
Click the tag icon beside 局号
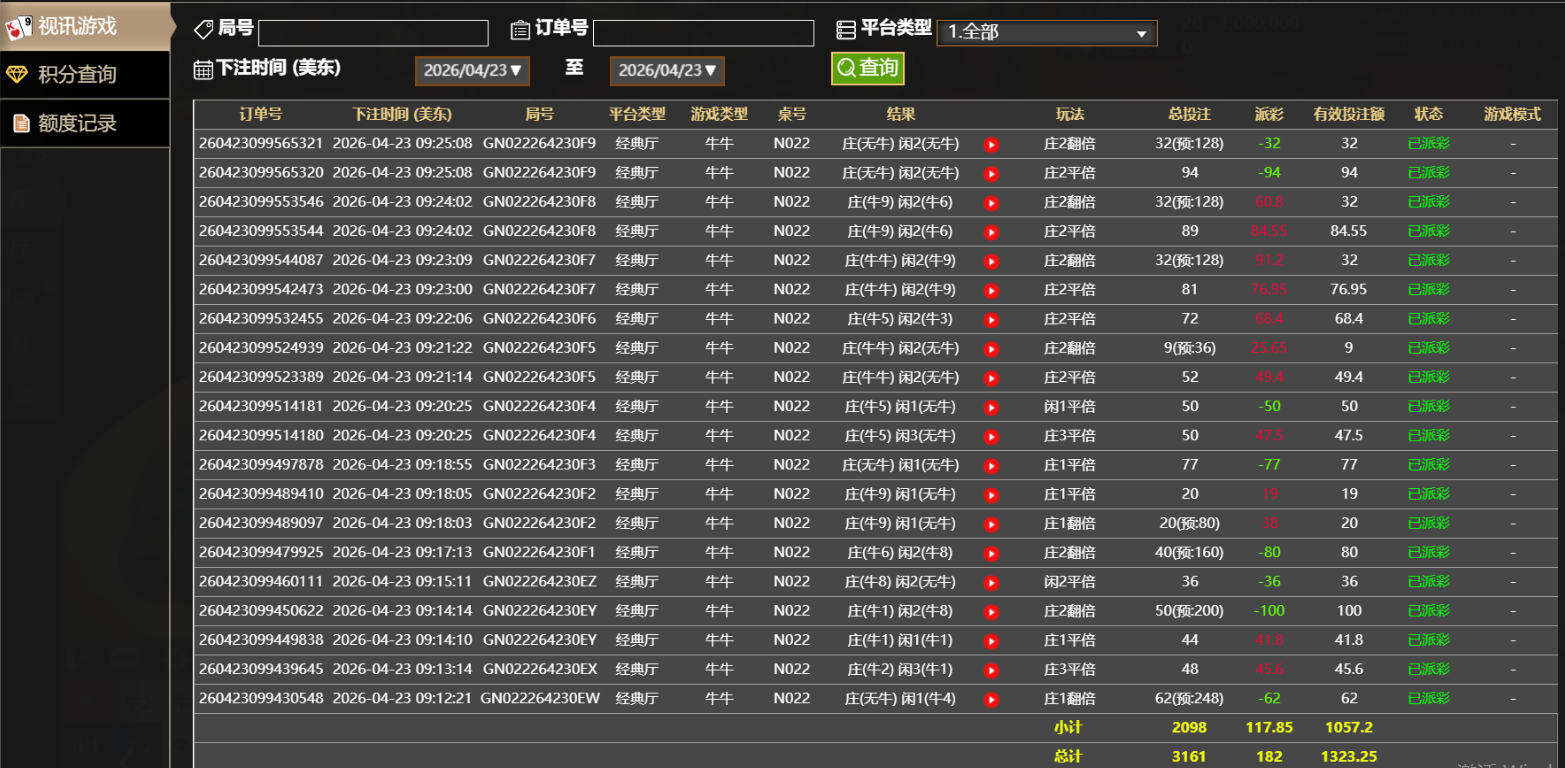[203, 30]
